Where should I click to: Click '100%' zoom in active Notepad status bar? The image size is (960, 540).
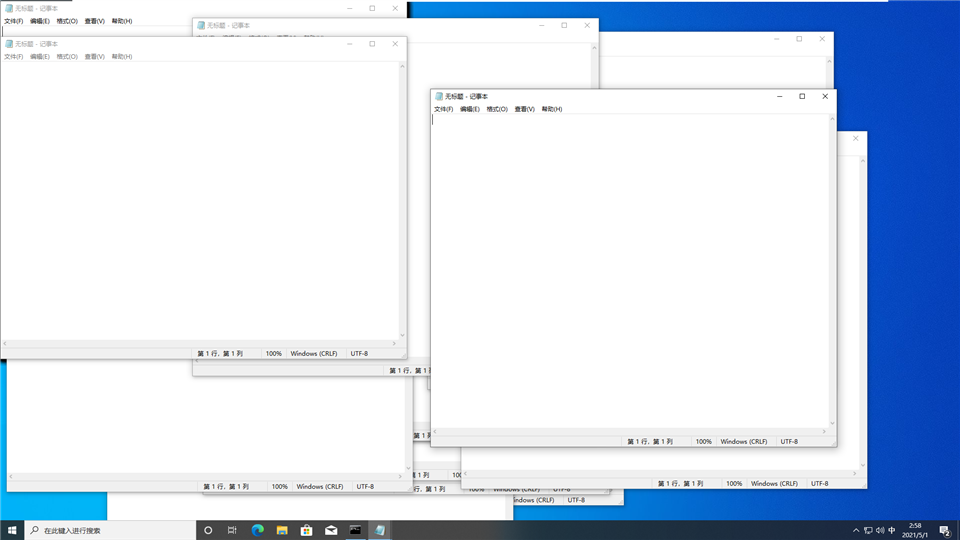[x=703, y=441]
